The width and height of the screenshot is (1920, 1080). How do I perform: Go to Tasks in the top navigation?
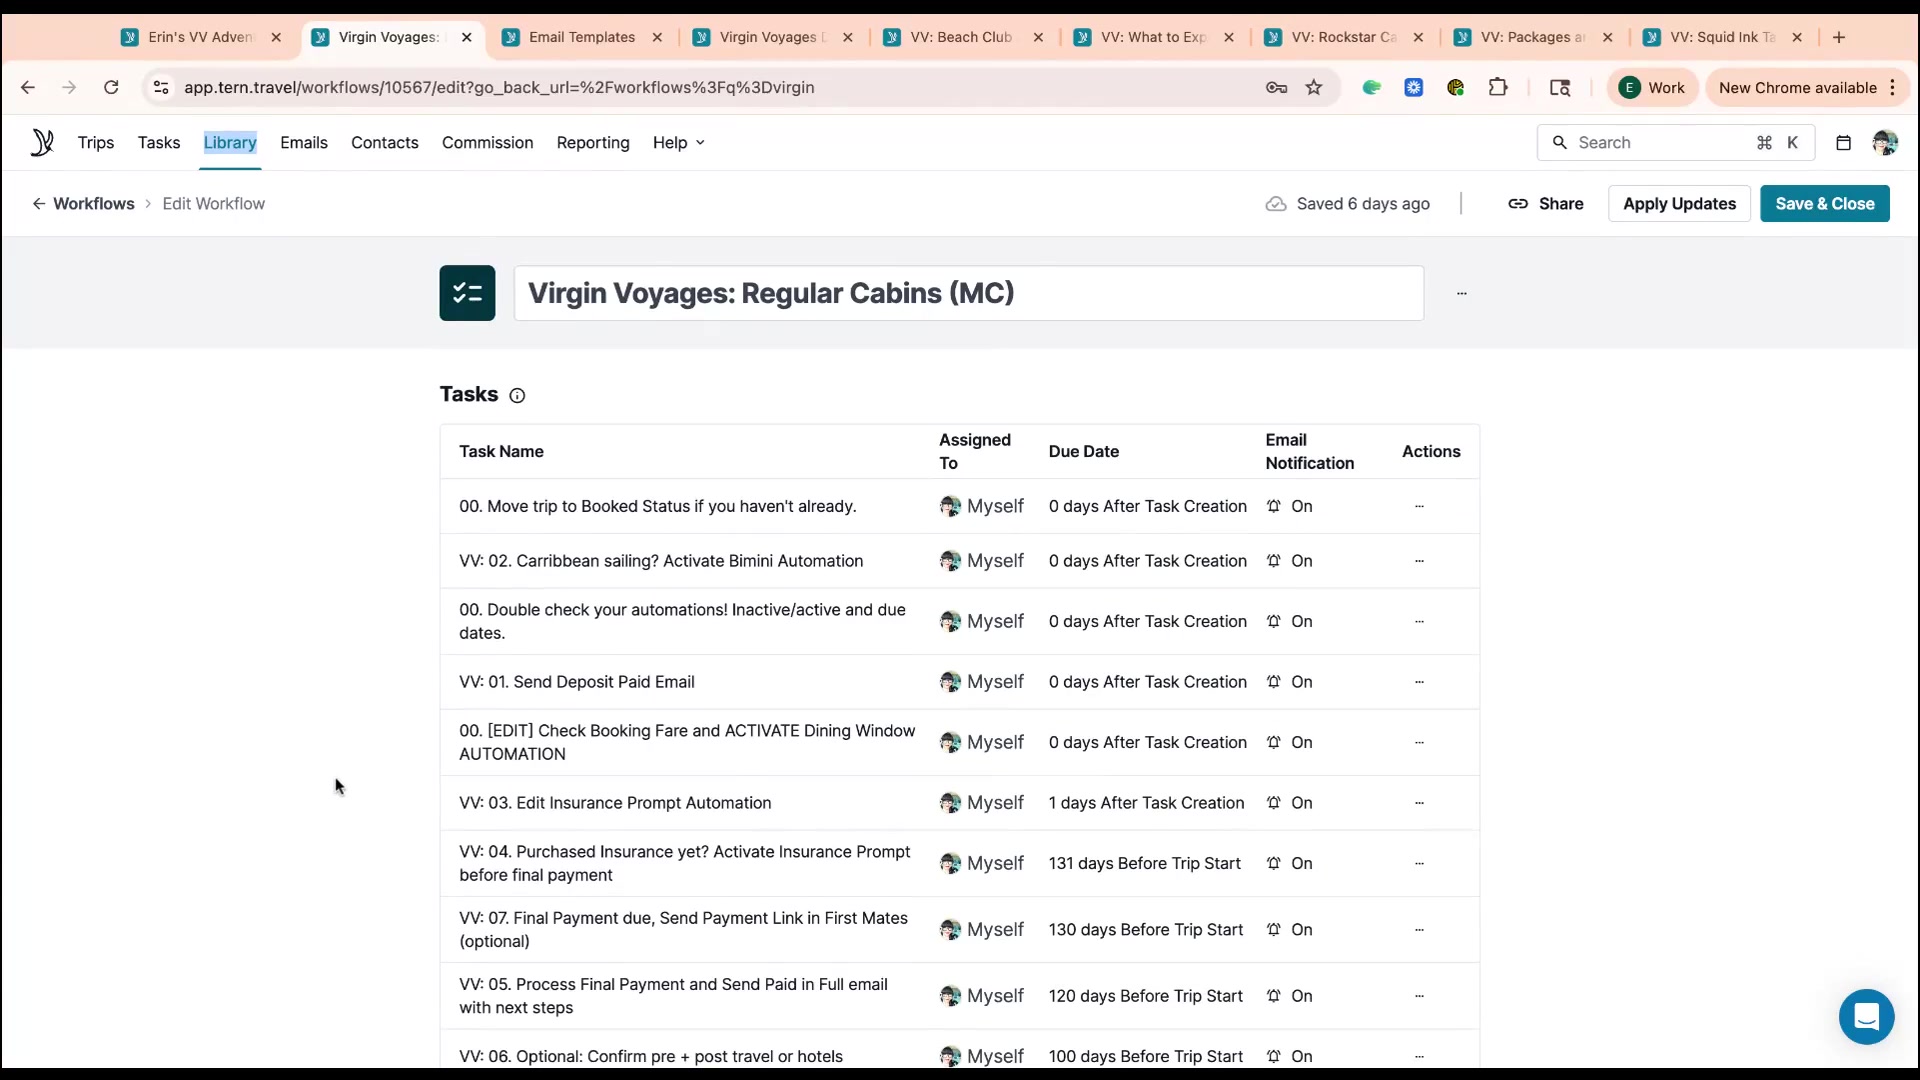159,143
